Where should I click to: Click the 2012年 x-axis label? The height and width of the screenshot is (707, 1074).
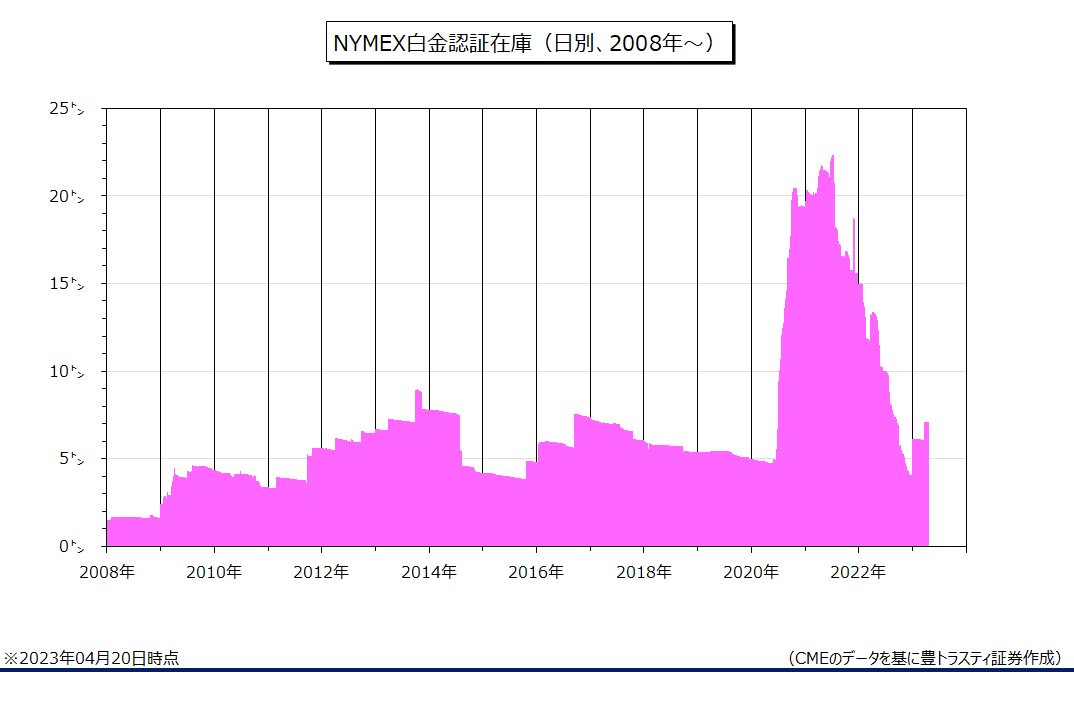[321, 572]
